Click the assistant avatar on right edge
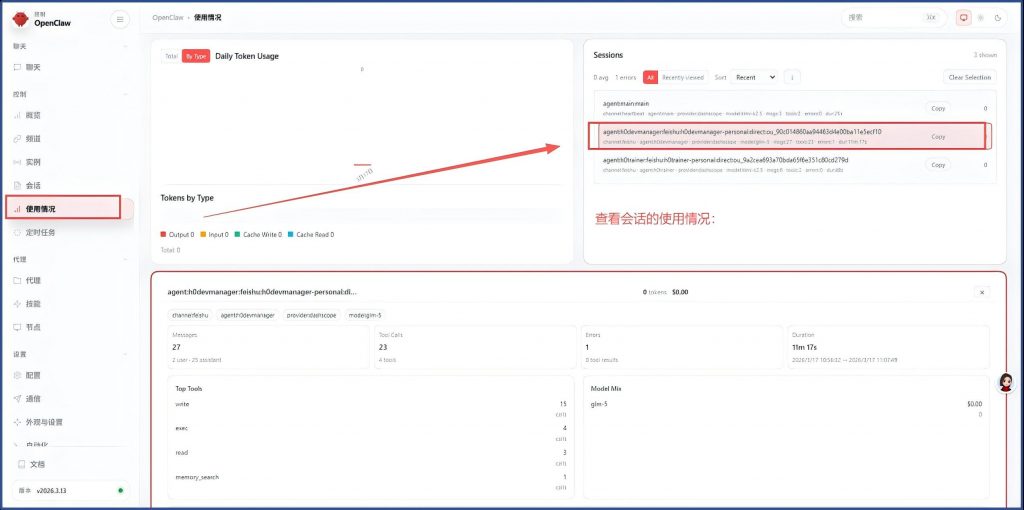This screenshot has width=1024, height=510. coord(1006,384)
